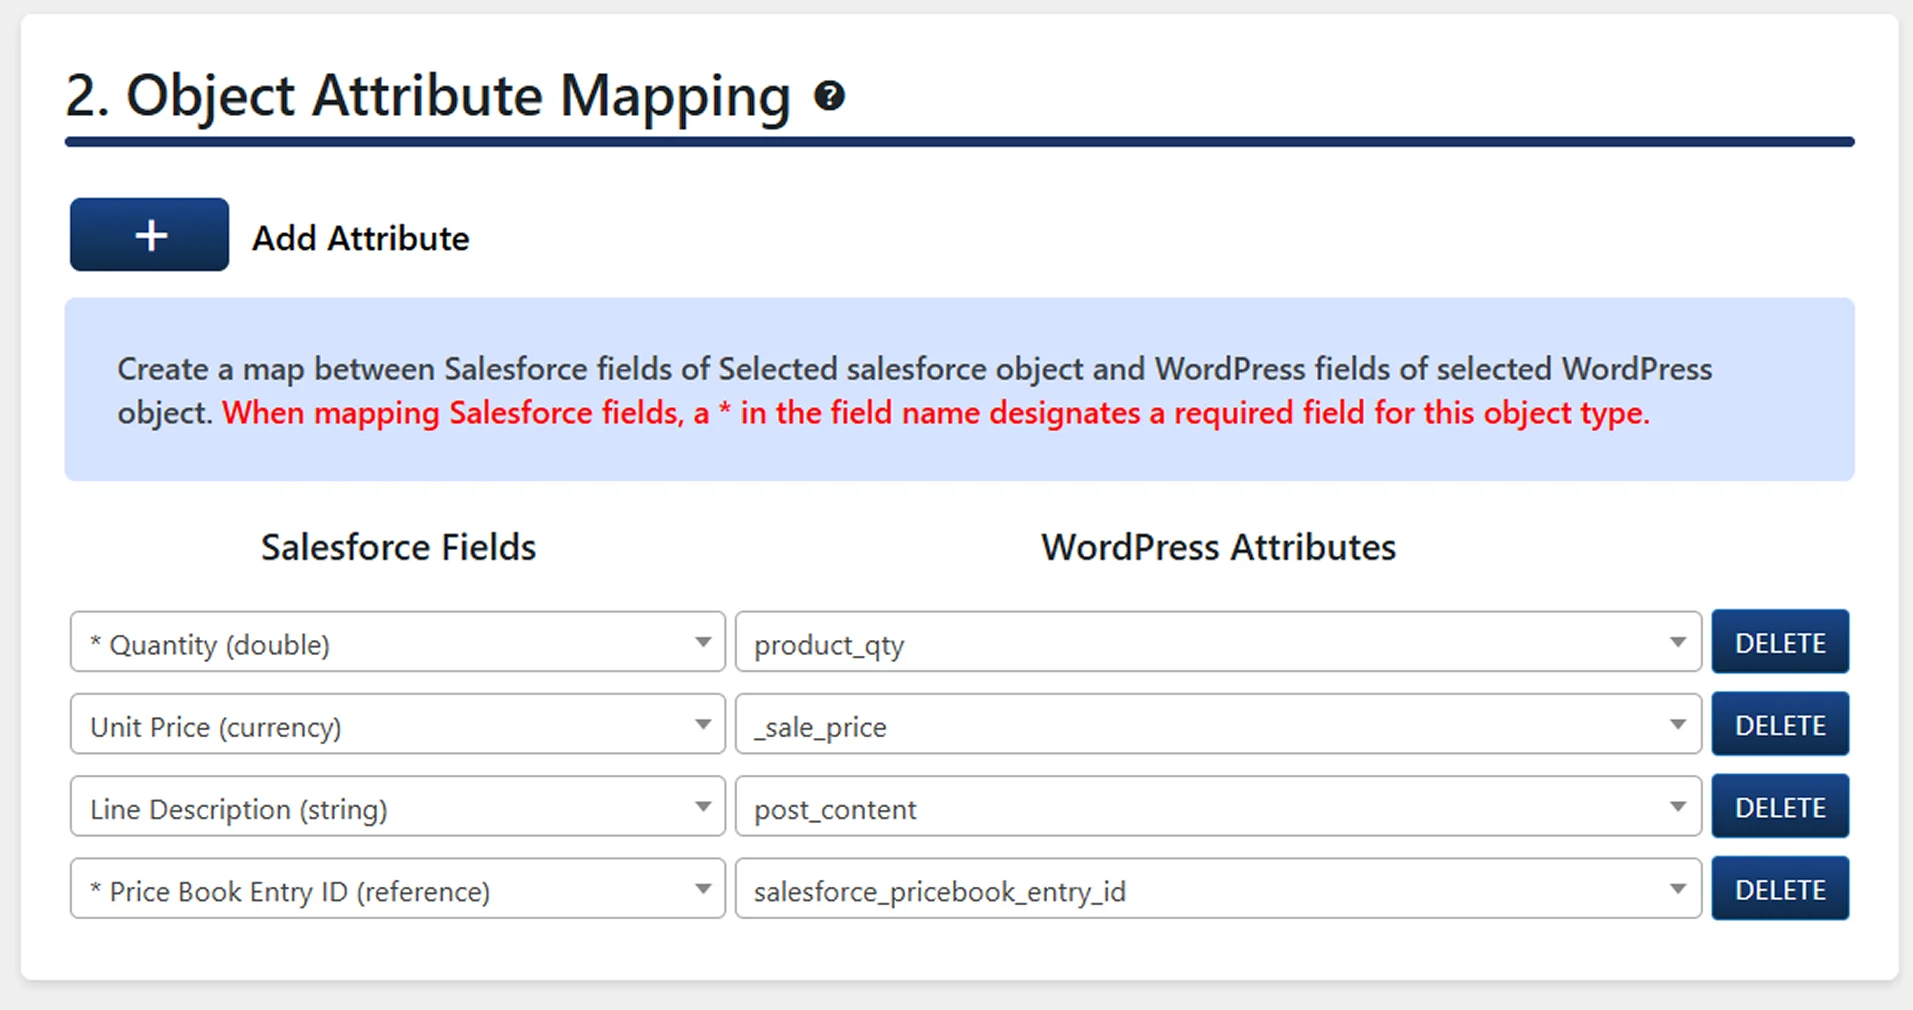Open the product_qty WordPress attribute dropdown
The height and width of the screenshot is (1010, 1913).
(x=1218, y=642)
